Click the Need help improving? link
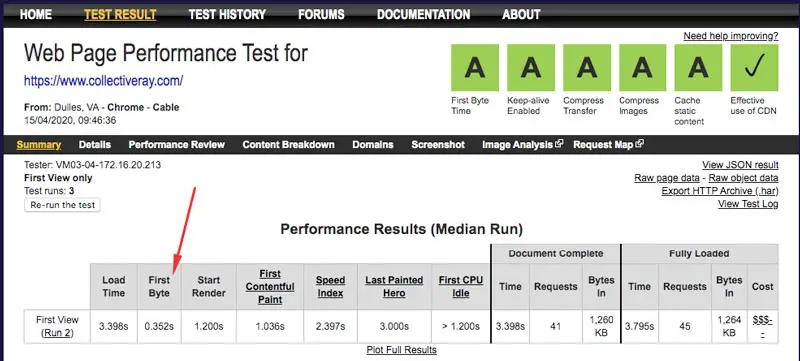The width and height of the screenshot is (800, 361). tap(731, 36)
